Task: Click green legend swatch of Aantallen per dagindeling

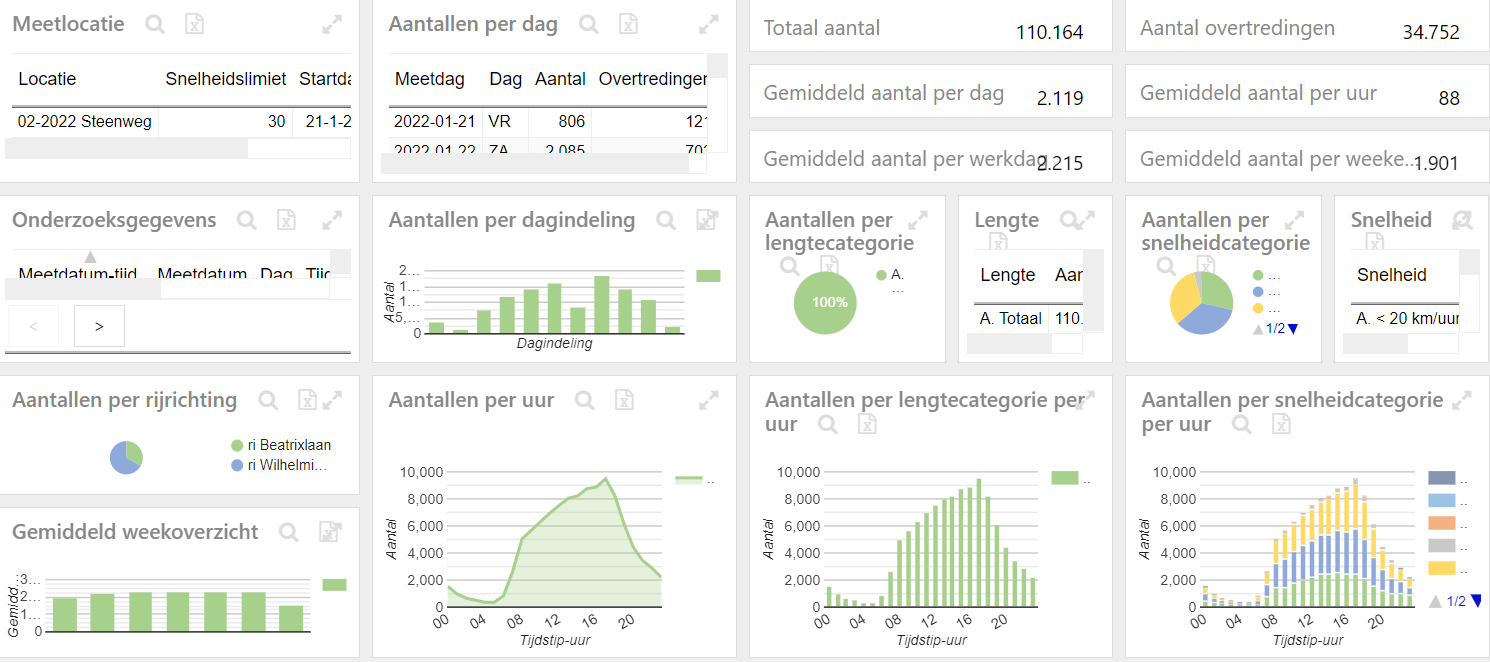Action: 708,276
